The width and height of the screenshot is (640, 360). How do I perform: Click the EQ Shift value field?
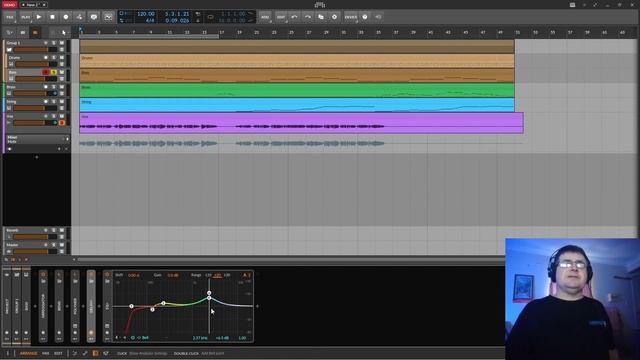[133, 275]
